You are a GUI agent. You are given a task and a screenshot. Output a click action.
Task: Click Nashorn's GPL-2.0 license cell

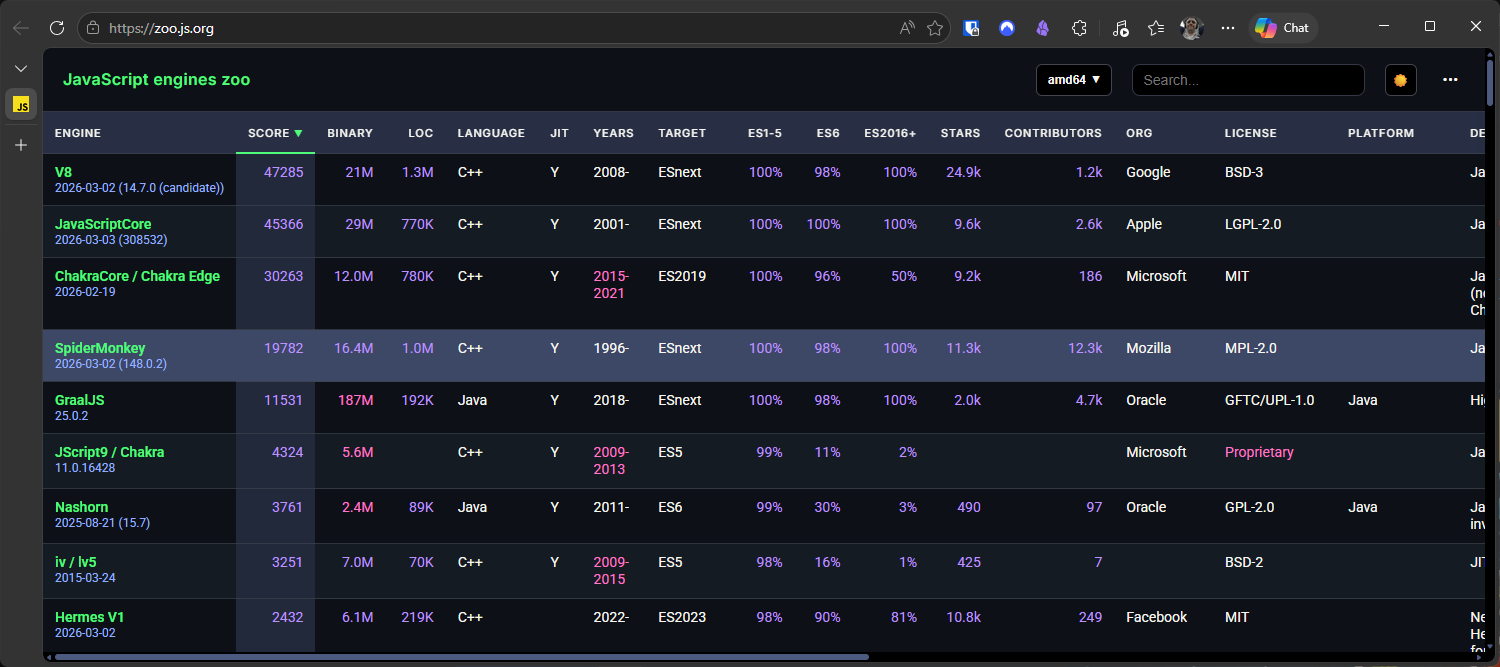tap(1250, 507)
